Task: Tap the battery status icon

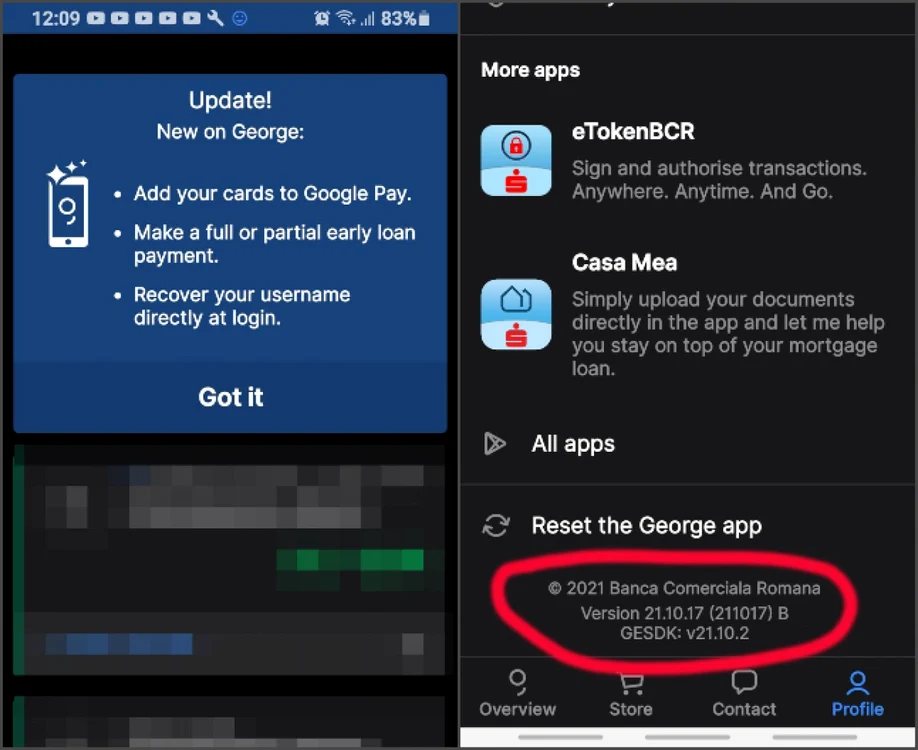Action: 424,19
